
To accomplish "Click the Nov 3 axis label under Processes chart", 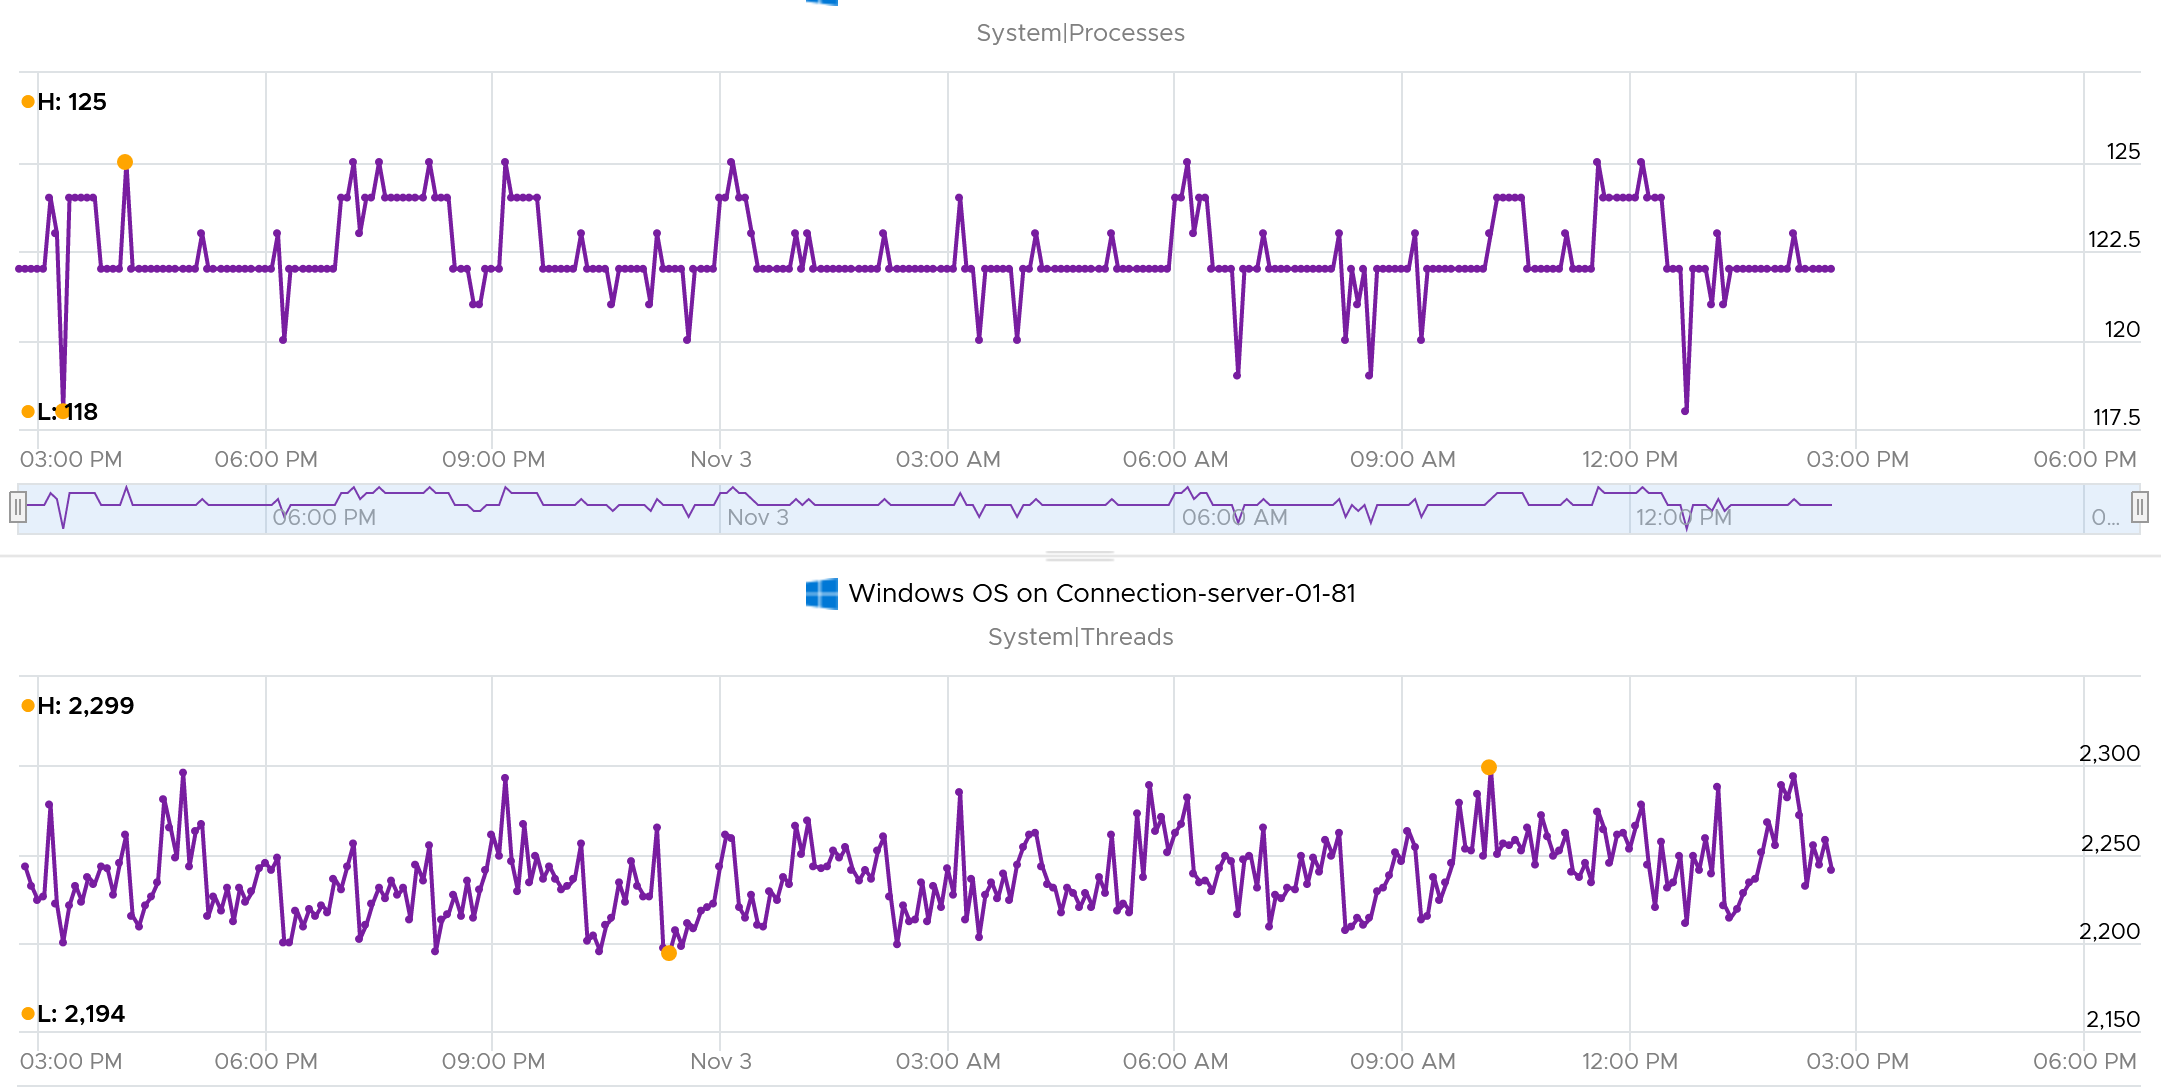I will click(x=721, y=460).
